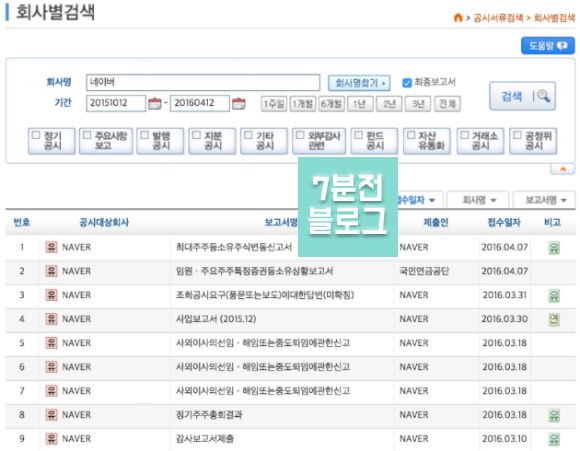Select the 1개월 period button
The width and height of the screenshot is (580, 451).
pos(303,104)
